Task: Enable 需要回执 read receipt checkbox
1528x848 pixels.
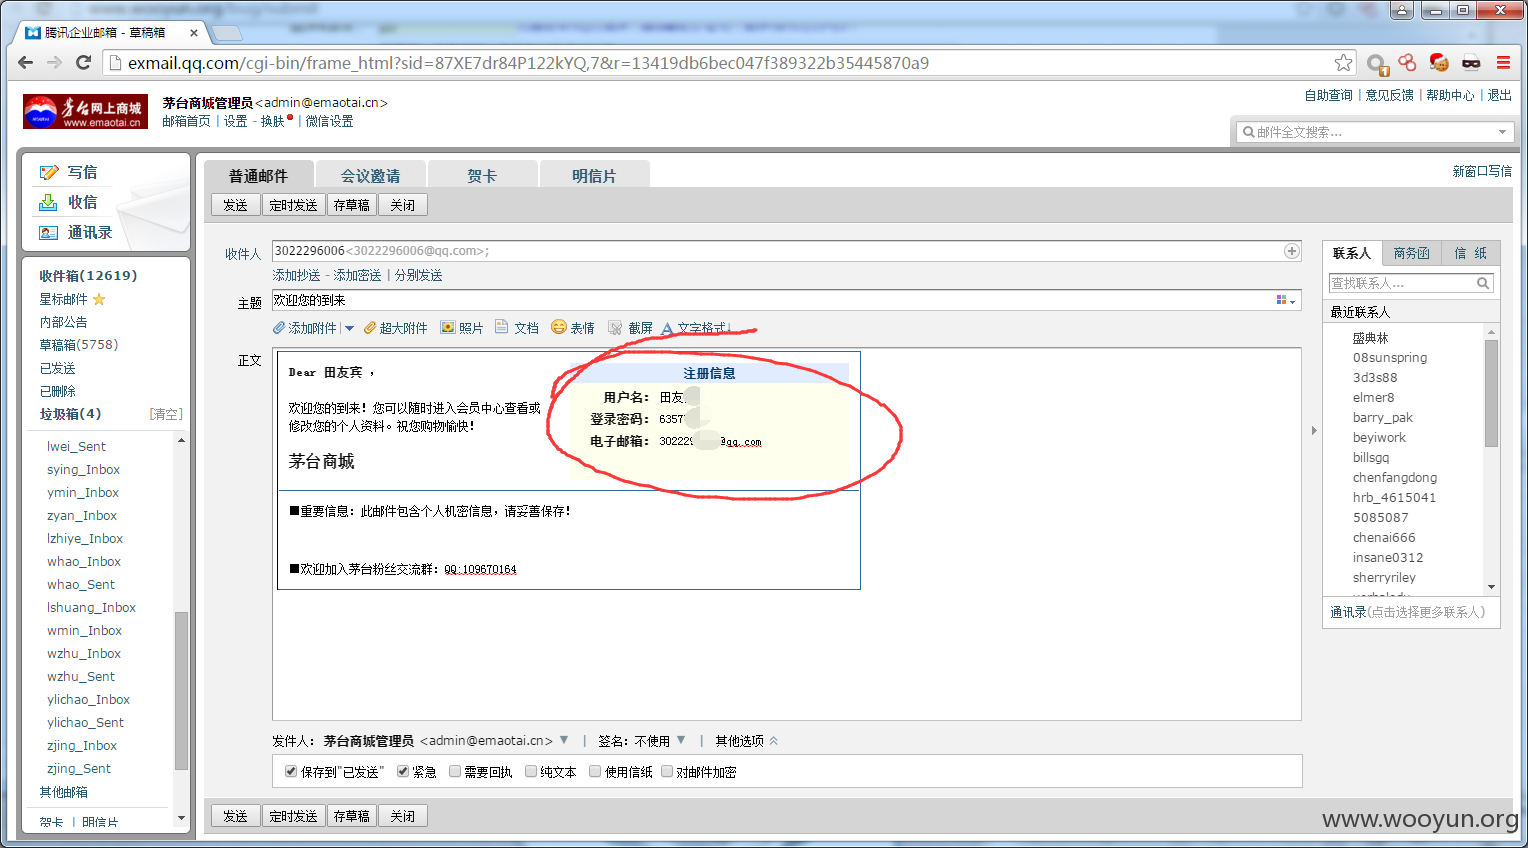Action: [455, 771]
